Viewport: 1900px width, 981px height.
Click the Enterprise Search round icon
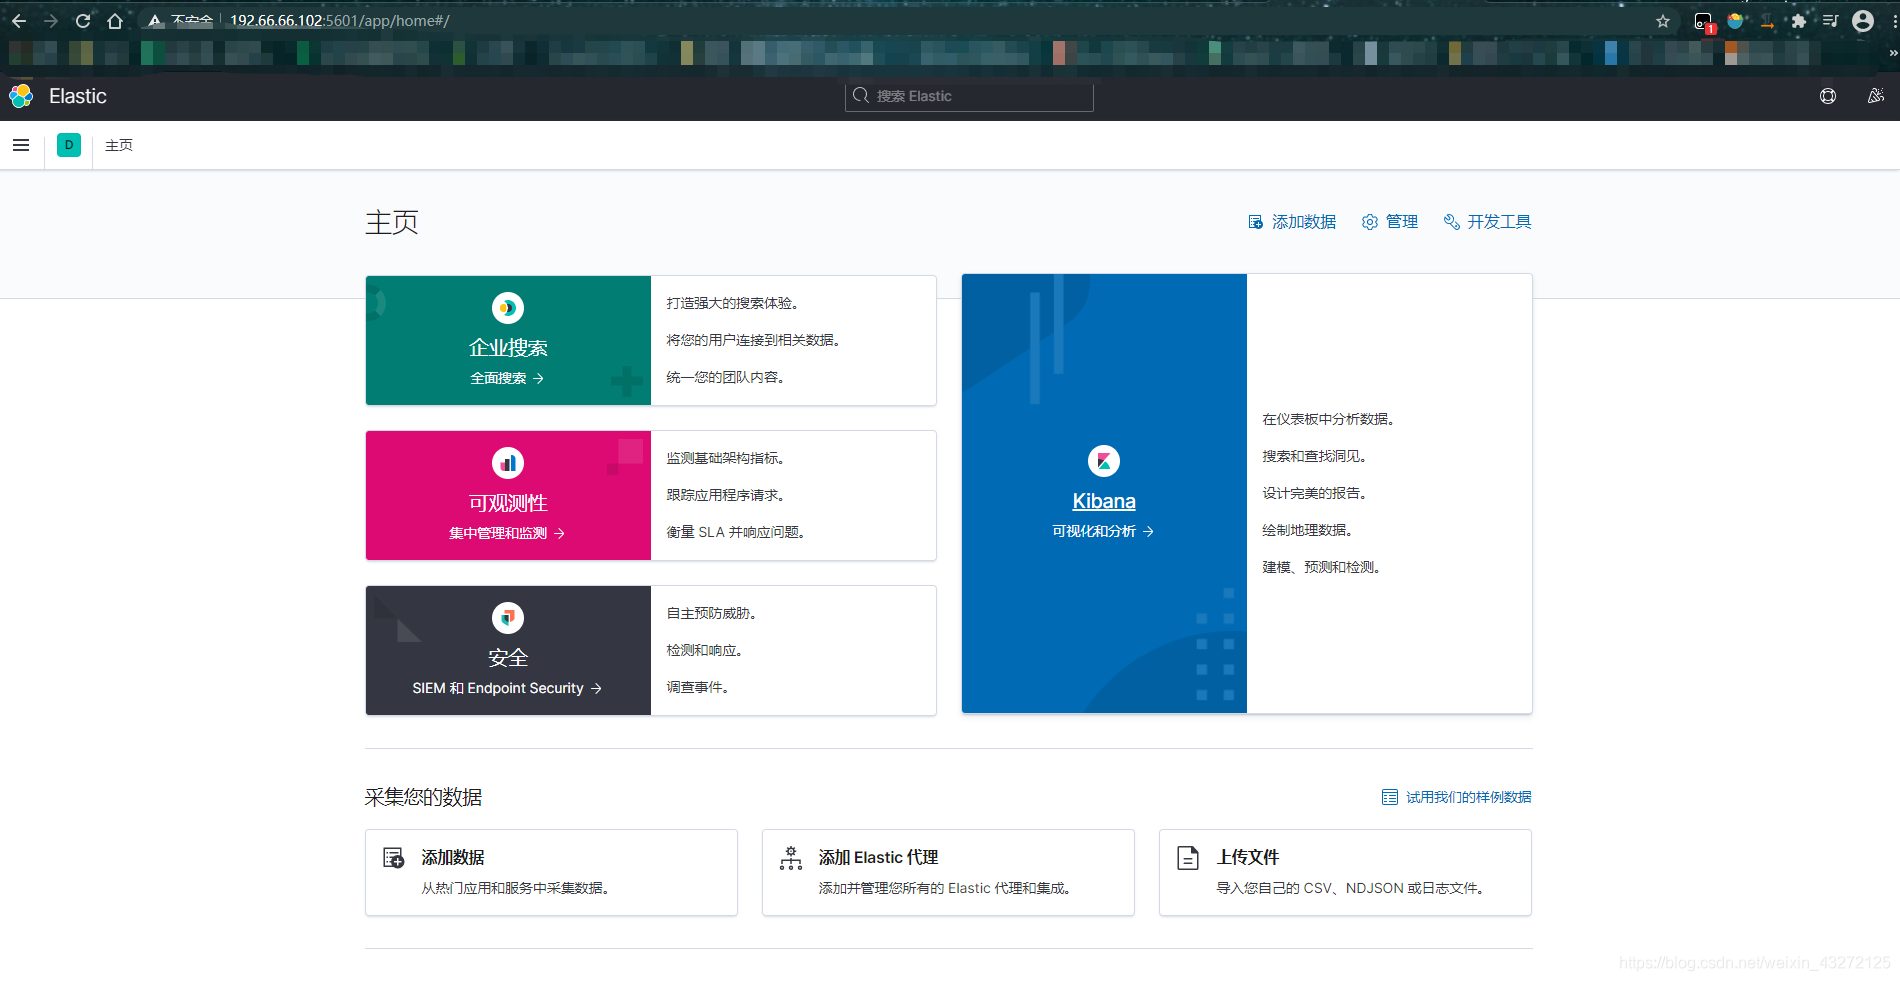508,308
